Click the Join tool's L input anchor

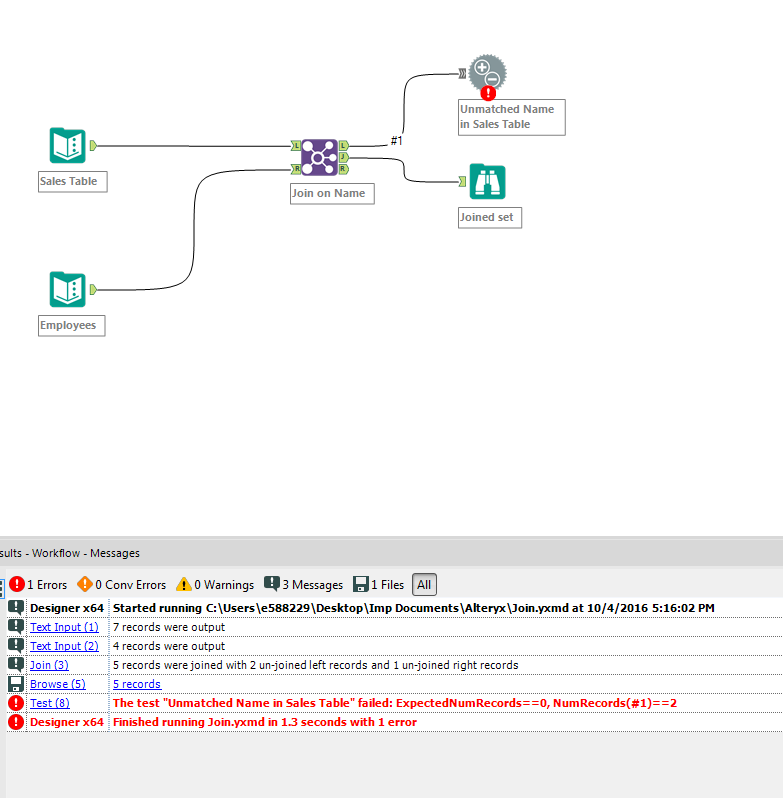[296, 146]
